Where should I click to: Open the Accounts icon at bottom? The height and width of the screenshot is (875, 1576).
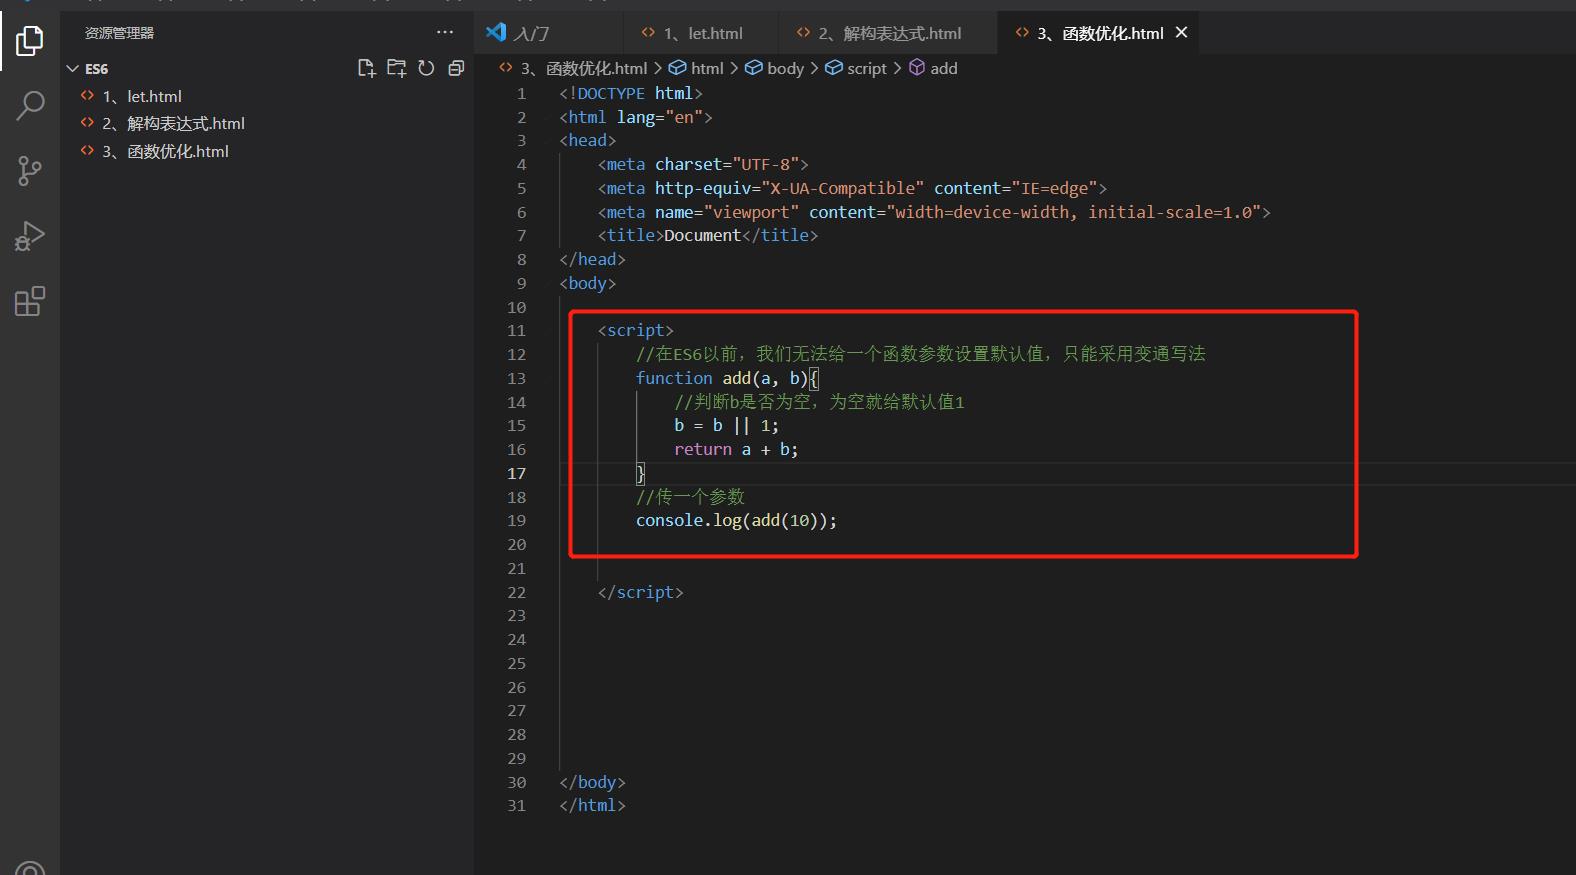[x=30, y=870]
